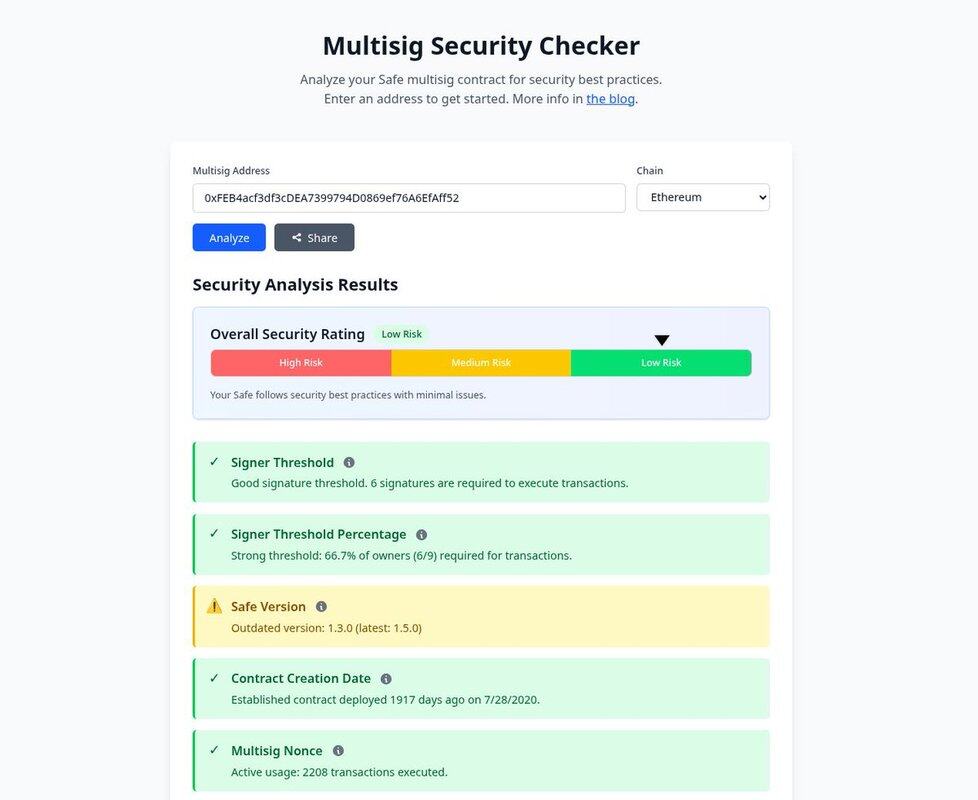This screenshot has height=800, width=978.
Task: Click the checkmark icon on Signer Threshold
Action: click(214, 462)
